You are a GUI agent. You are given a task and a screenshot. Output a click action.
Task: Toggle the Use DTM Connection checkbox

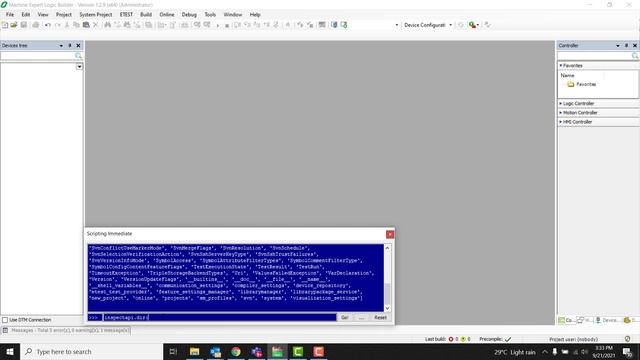pyautogui.click(x=5, y=320)
